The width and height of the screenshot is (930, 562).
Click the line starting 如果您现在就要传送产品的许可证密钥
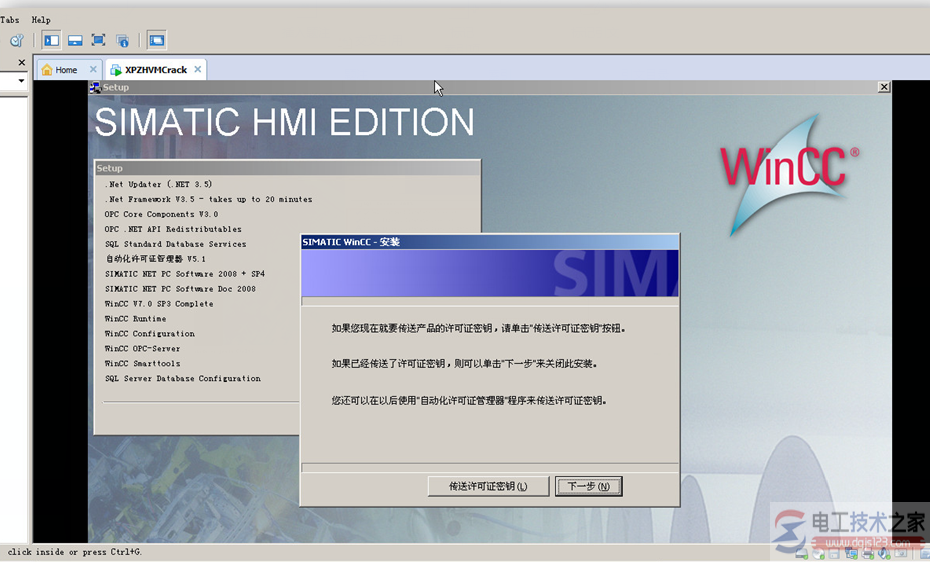(479, 328)
